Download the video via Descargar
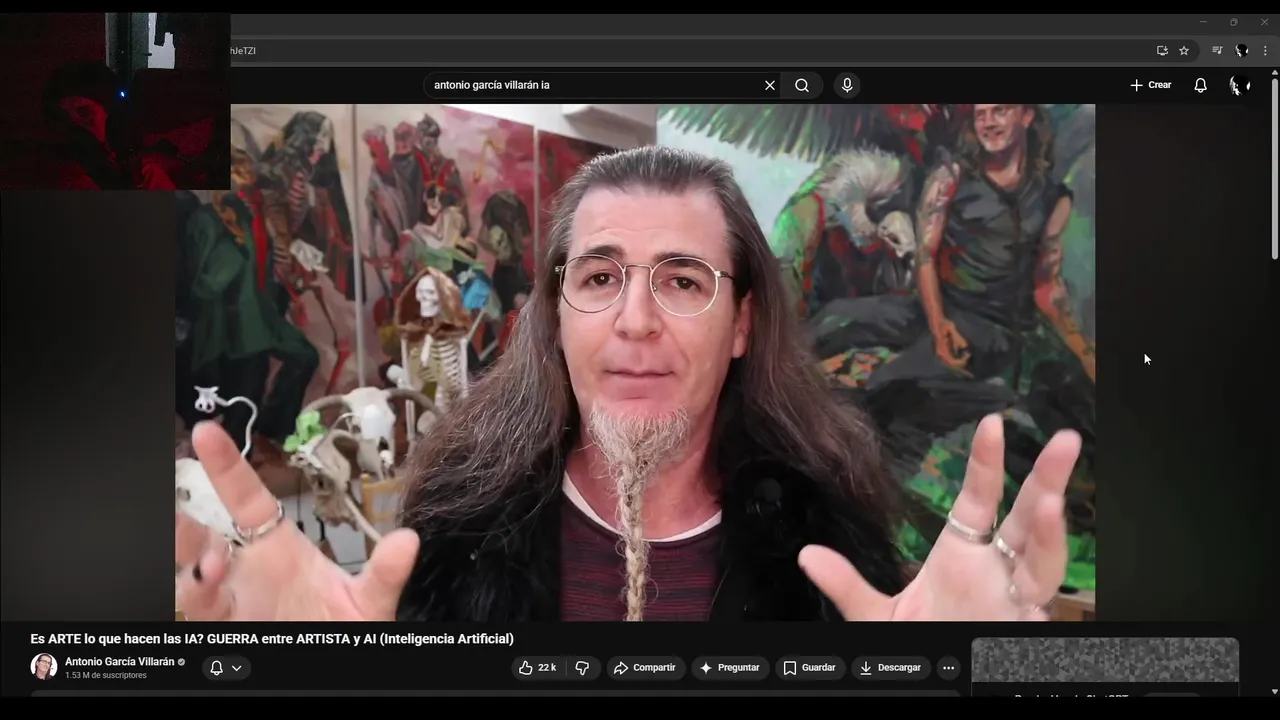 [890, 668]
